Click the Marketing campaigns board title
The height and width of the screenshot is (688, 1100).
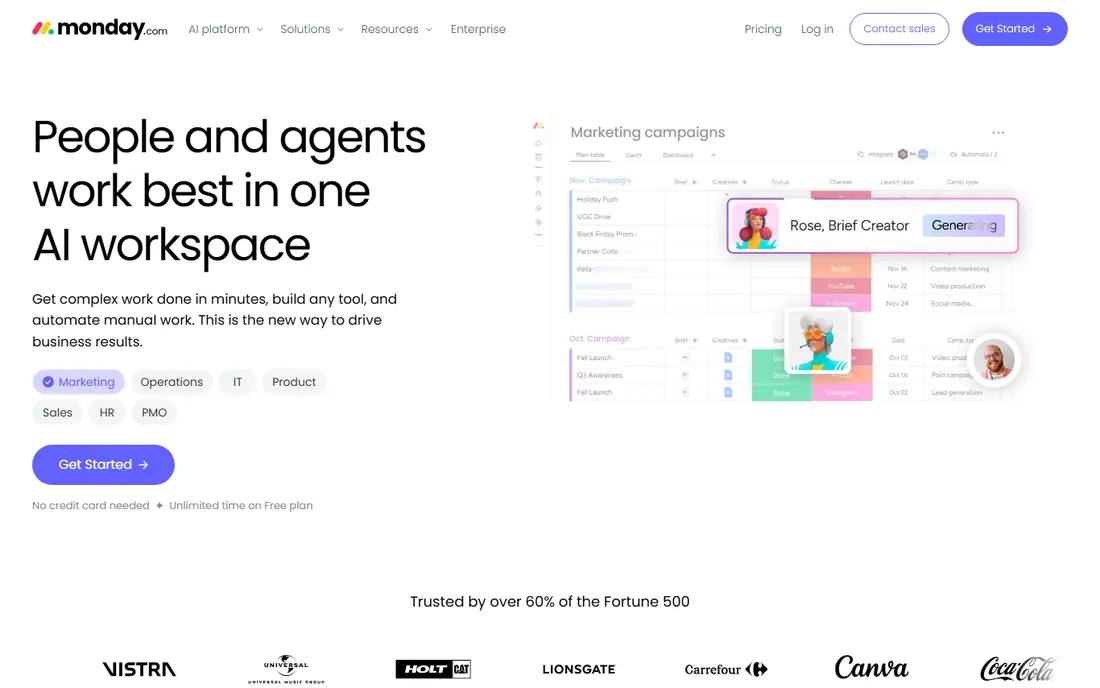pyautogui.click(x=648, y=133)
